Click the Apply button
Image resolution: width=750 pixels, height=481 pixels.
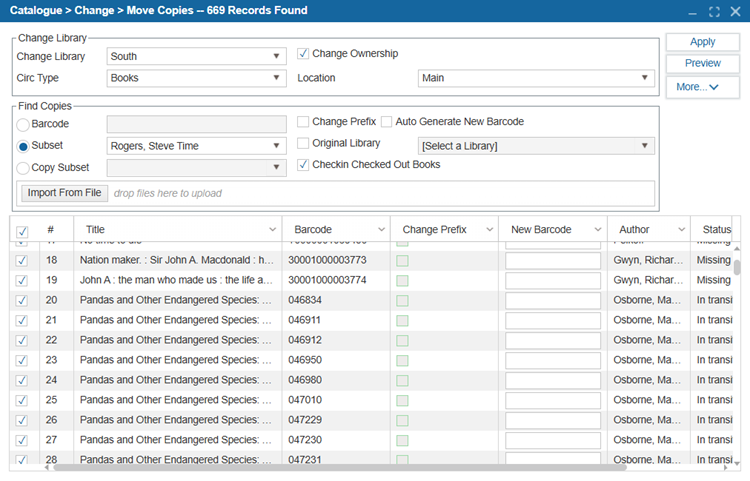tap(702, 42)
